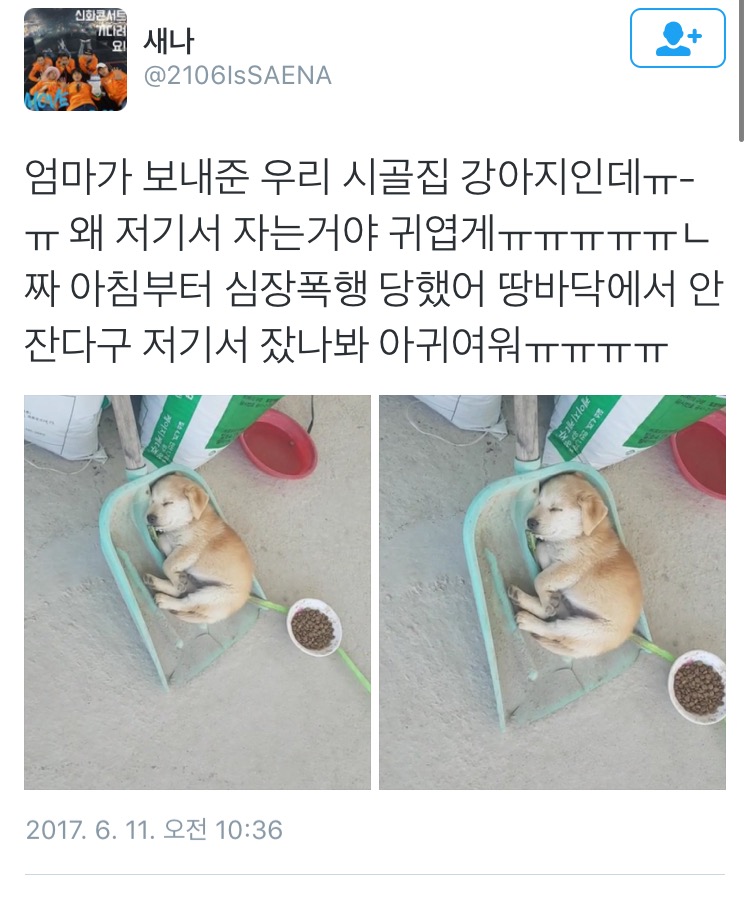
Task: Follow 새나 with the add-user button
Action: click(x=677, y=38)
